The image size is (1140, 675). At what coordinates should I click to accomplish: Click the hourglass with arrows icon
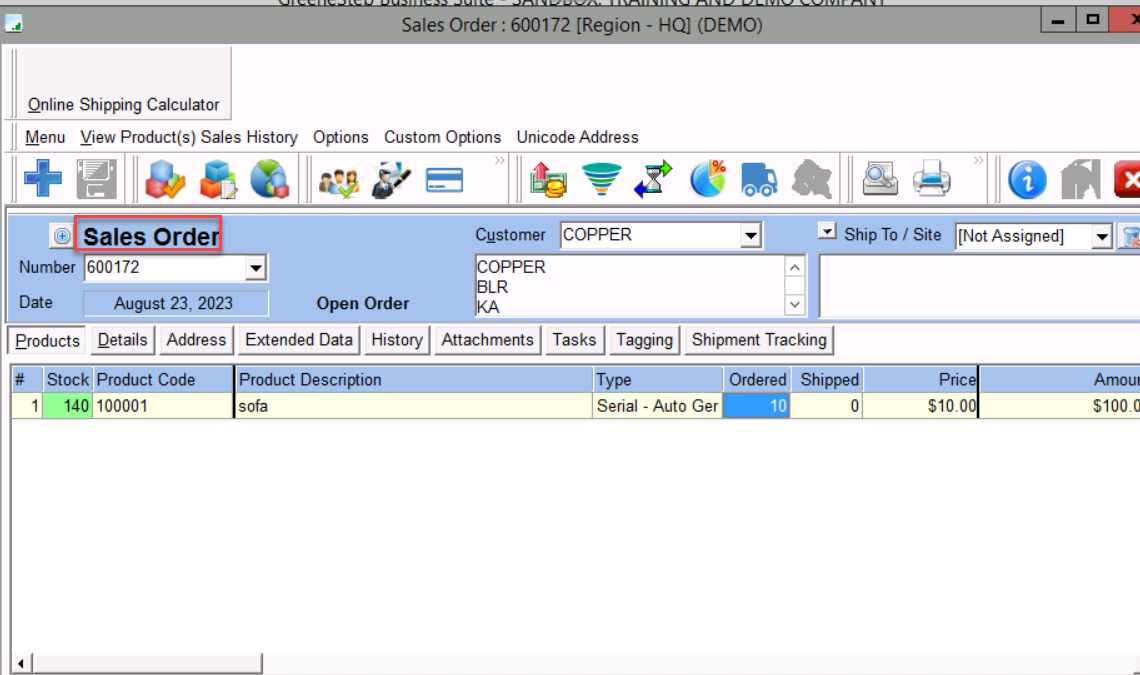[x=654, y=180]
